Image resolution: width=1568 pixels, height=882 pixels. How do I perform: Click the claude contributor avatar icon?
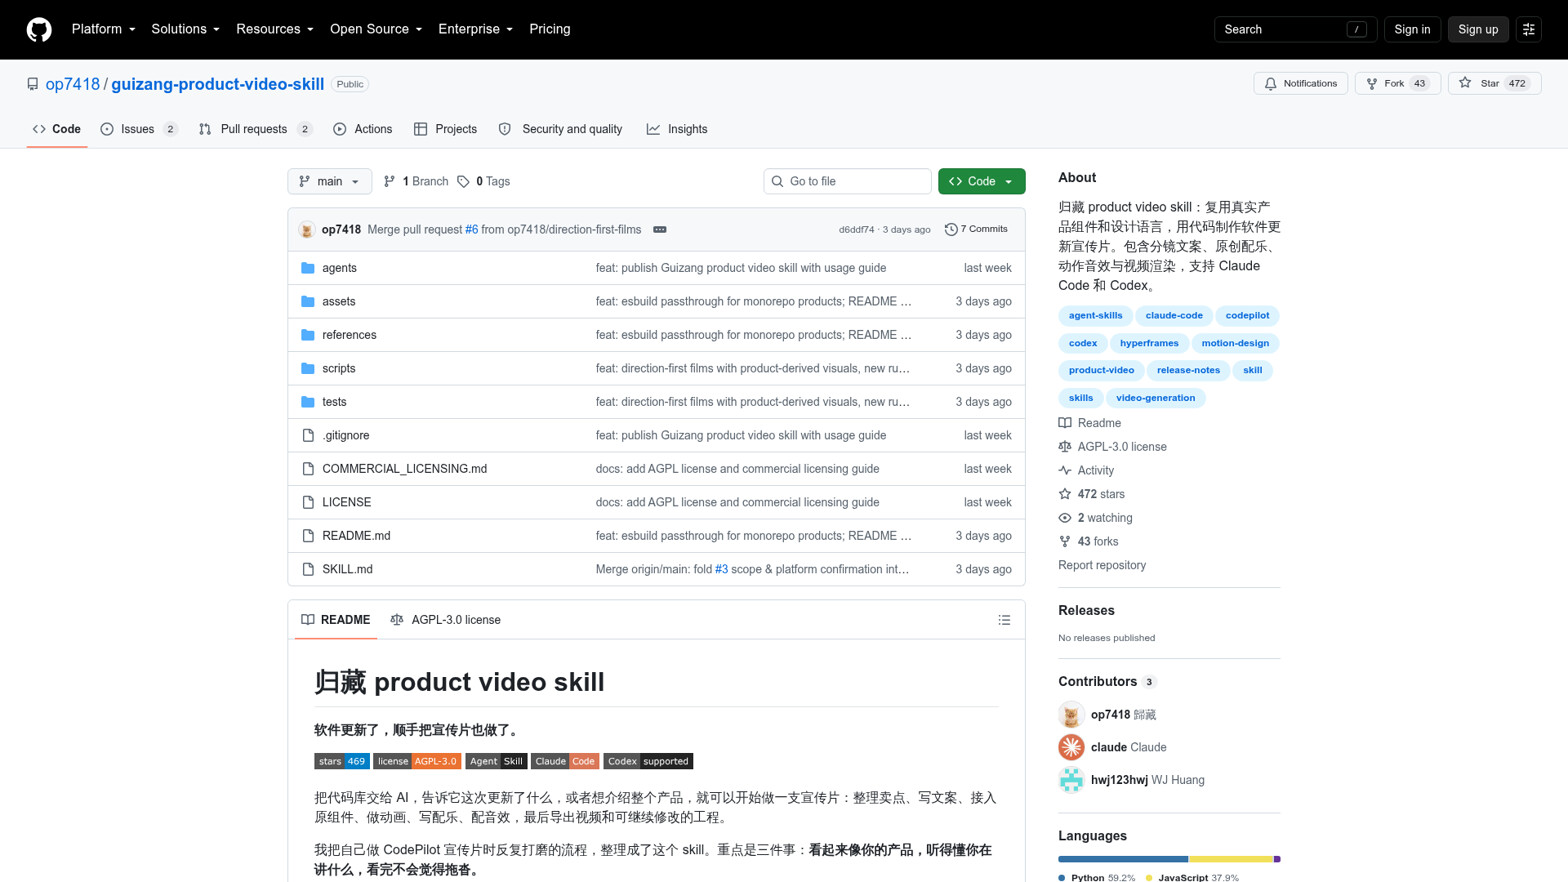click(x=1071, y=747)
